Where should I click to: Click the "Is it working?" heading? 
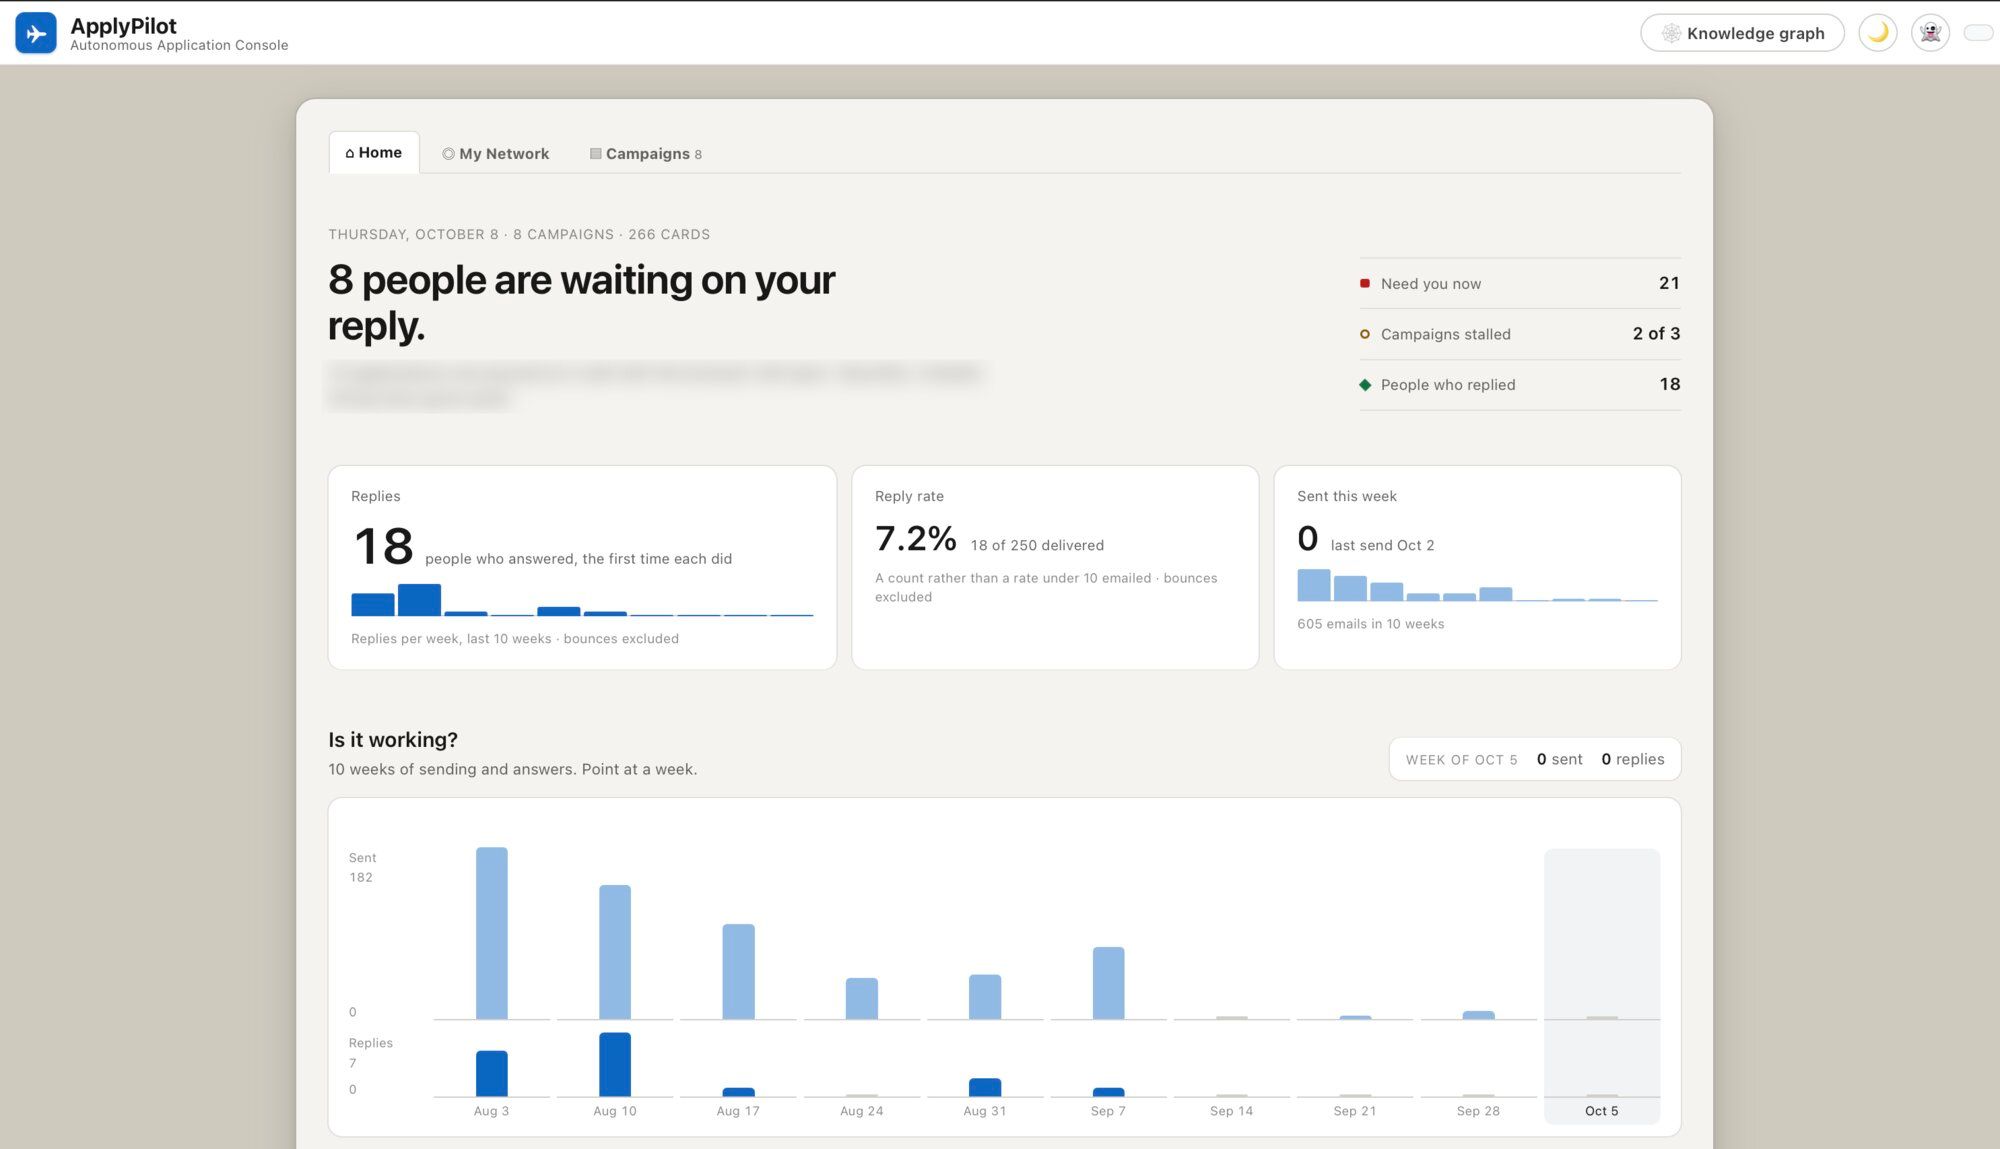click(393, 740)
